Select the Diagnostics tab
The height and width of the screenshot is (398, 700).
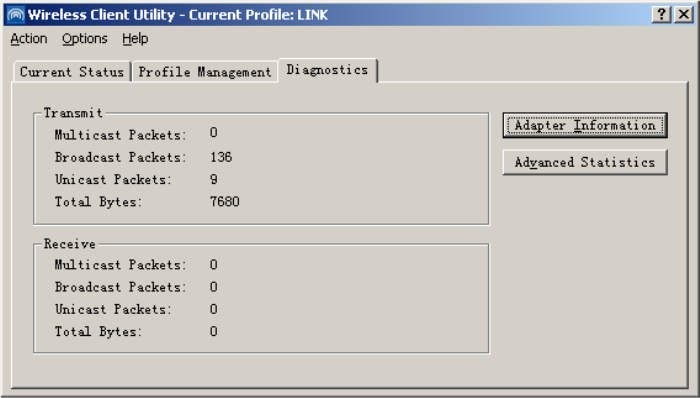click(327, 70)
